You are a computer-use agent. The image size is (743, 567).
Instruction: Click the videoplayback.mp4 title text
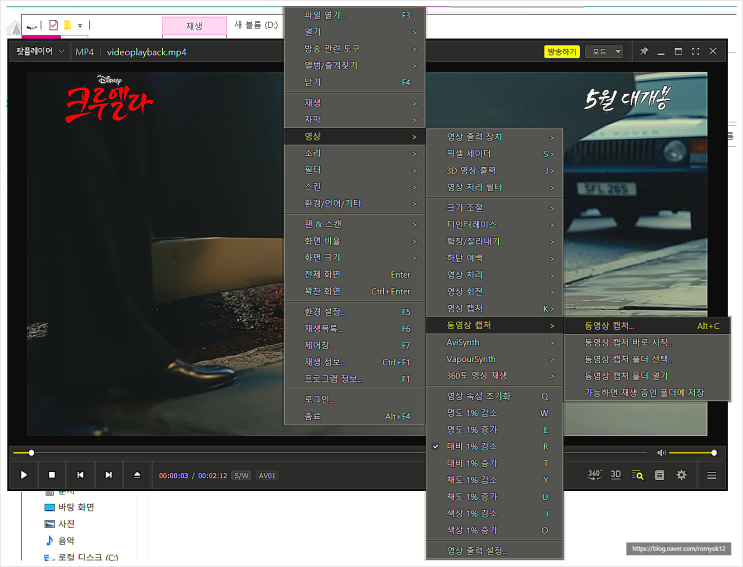(x=146, y=52)
